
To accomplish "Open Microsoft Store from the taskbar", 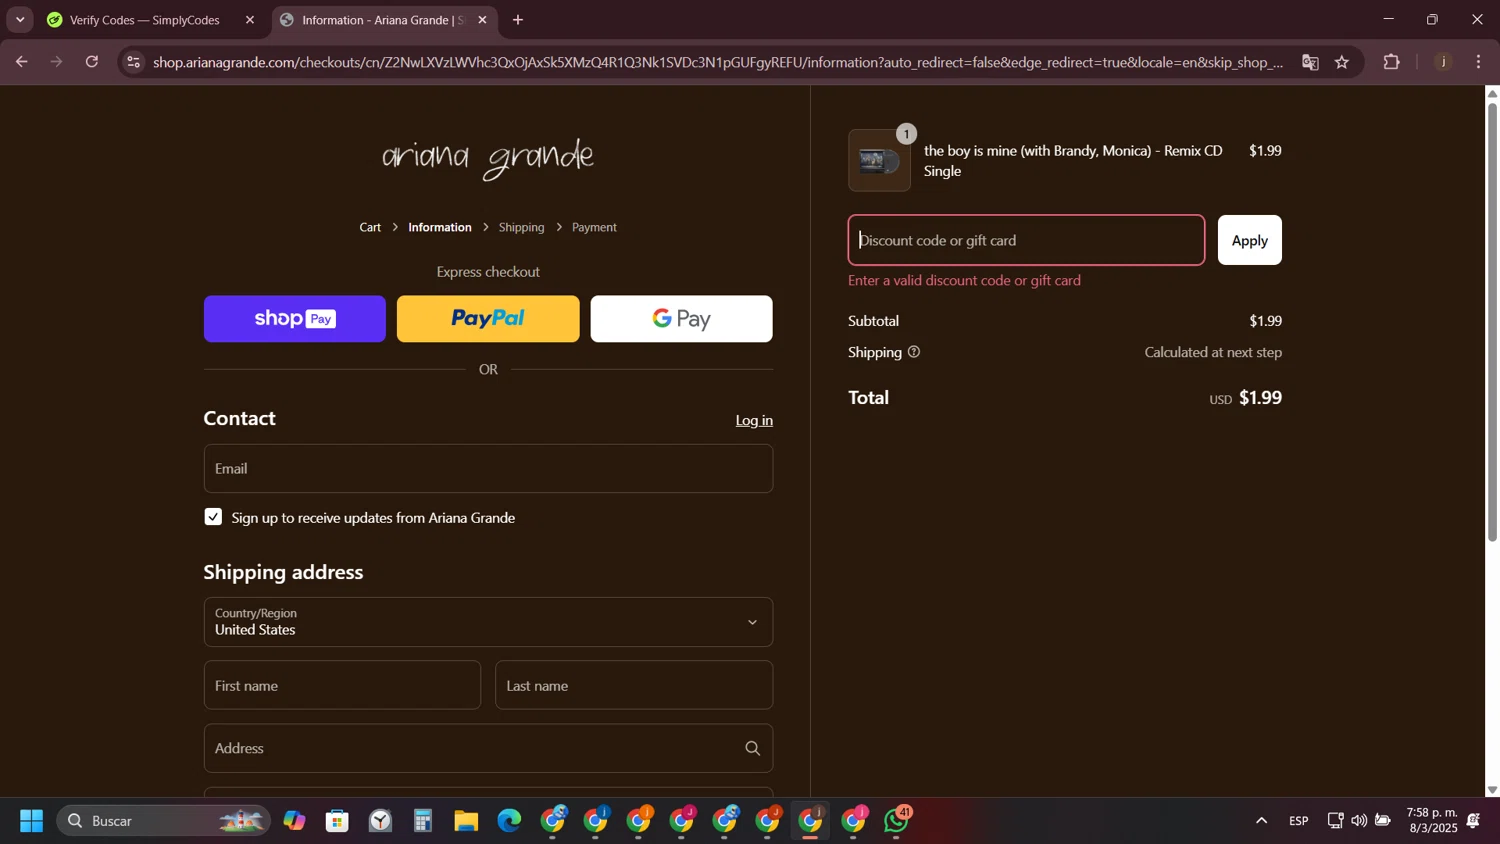I will click(337, 821).
